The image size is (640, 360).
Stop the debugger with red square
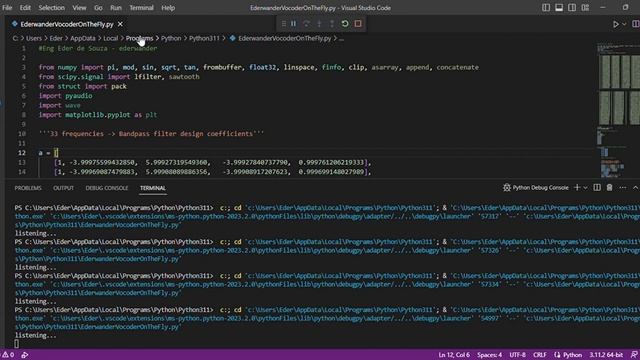pos(358,24)
